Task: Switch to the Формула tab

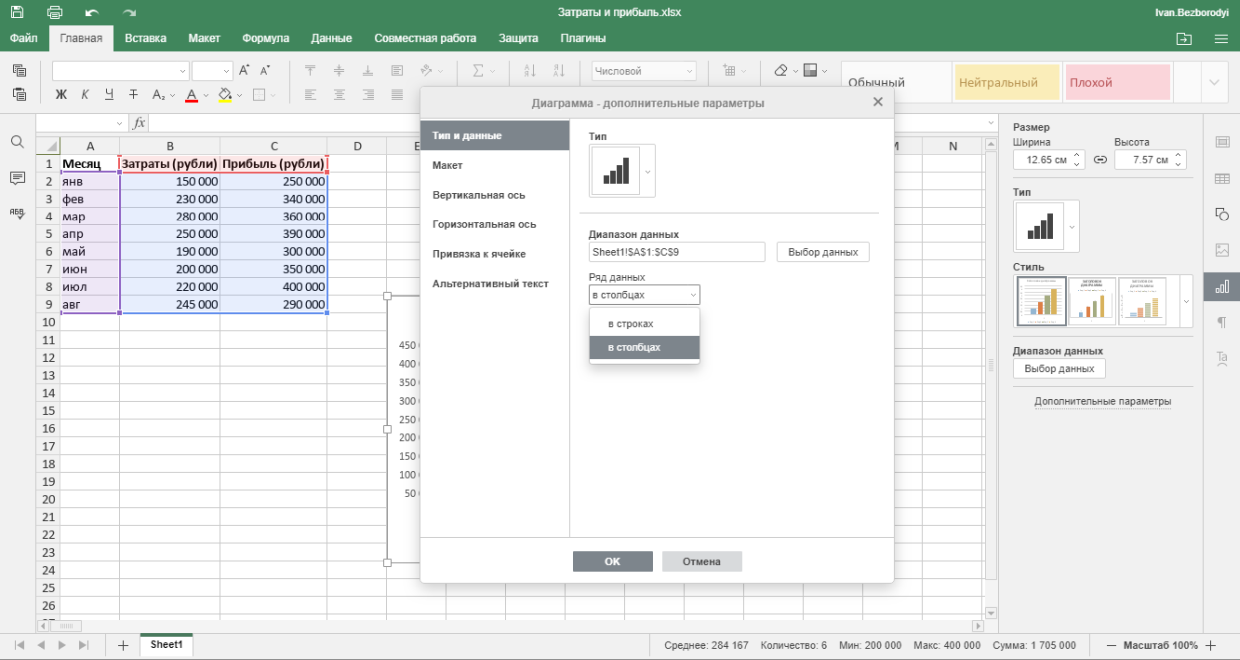Action: pos(266,38)
